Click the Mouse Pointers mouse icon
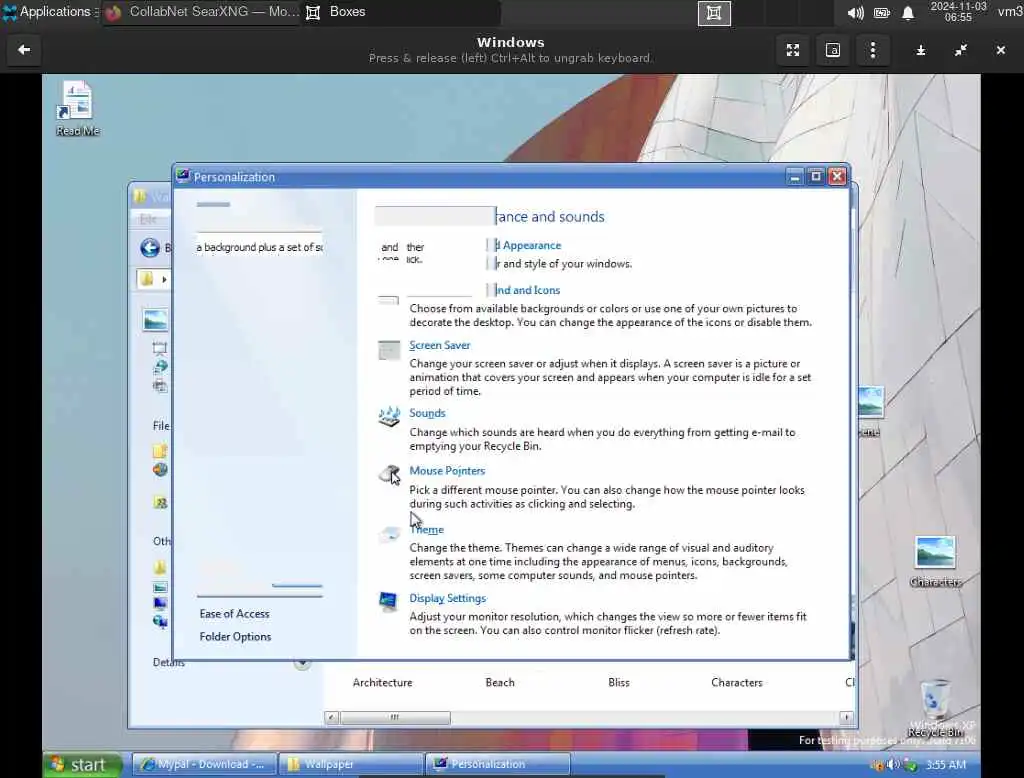 coord(389,474)
